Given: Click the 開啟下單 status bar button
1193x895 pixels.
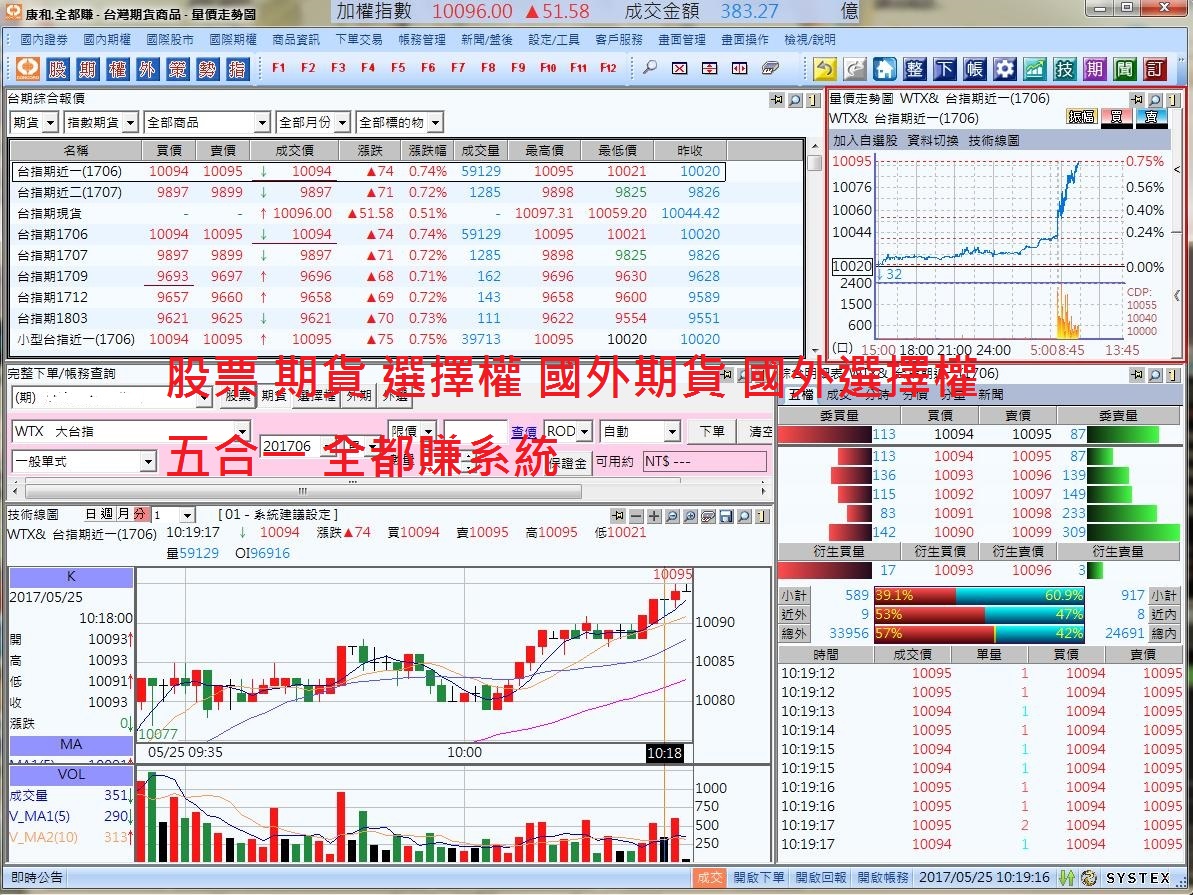Looking at the screenshot, I should [x=759, y=877].
